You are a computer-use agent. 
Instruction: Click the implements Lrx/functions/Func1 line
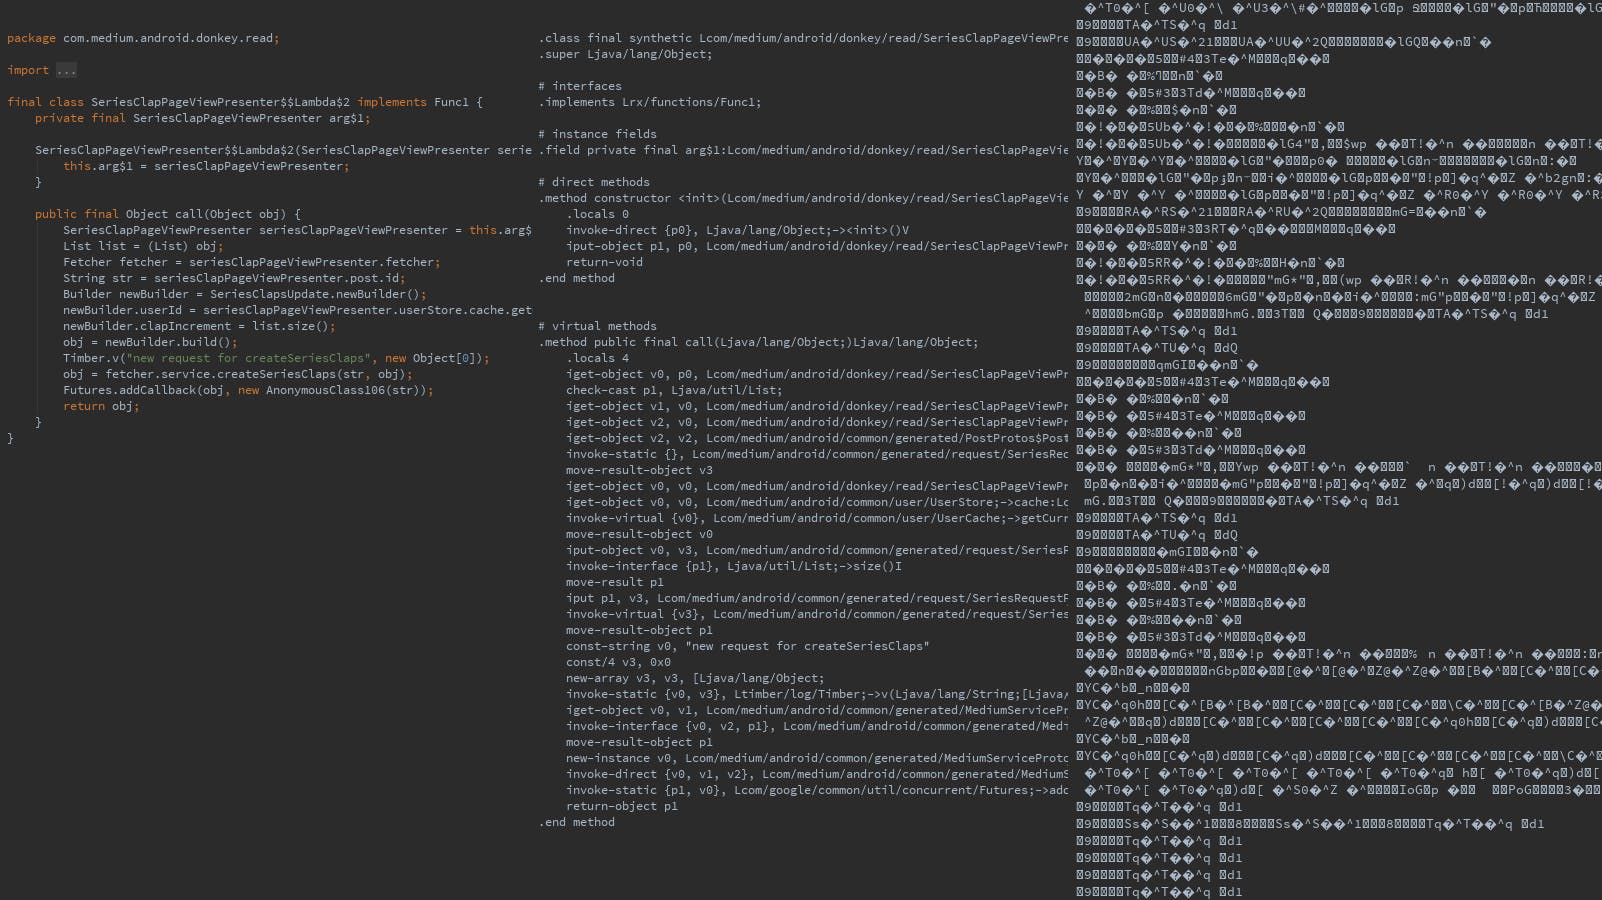(650, 101)
